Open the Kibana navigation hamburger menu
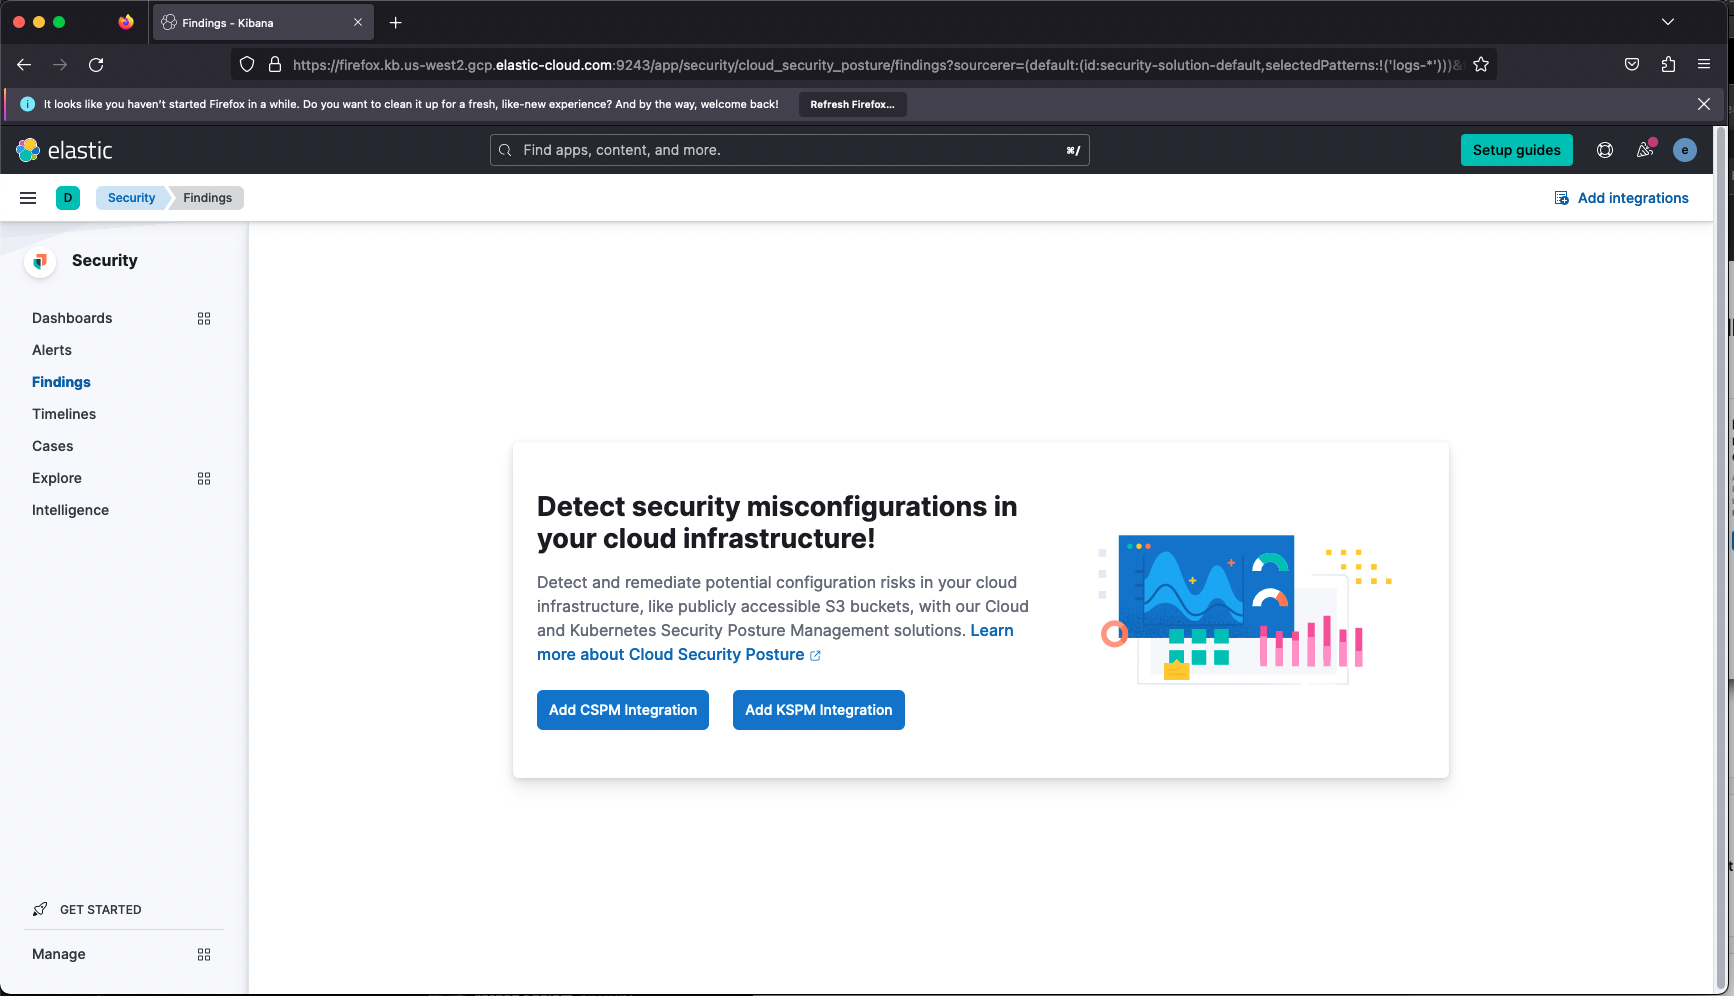The image size is (1734, 996). pyautogui.click(x=27, y=197)
